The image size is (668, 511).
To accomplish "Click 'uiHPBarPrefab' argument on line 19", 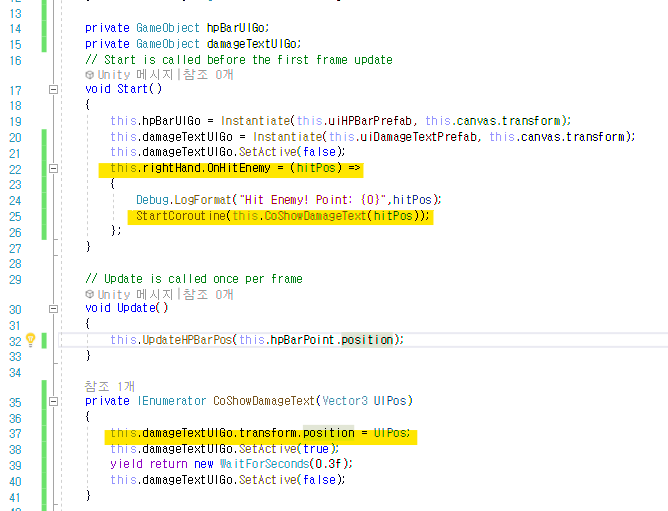I will pos(370,121).
